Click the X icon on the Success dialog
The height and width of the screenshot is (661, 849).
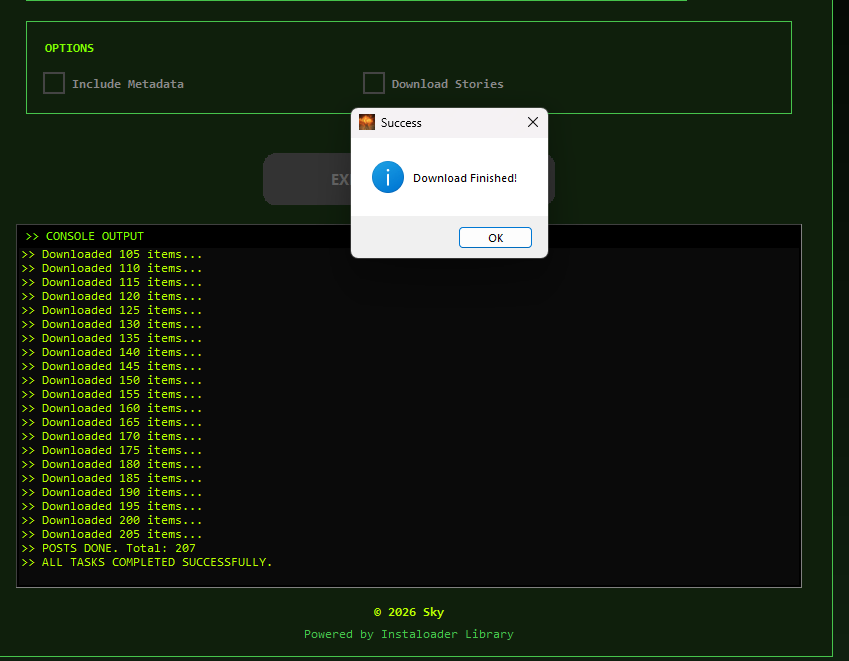(532, 122)
